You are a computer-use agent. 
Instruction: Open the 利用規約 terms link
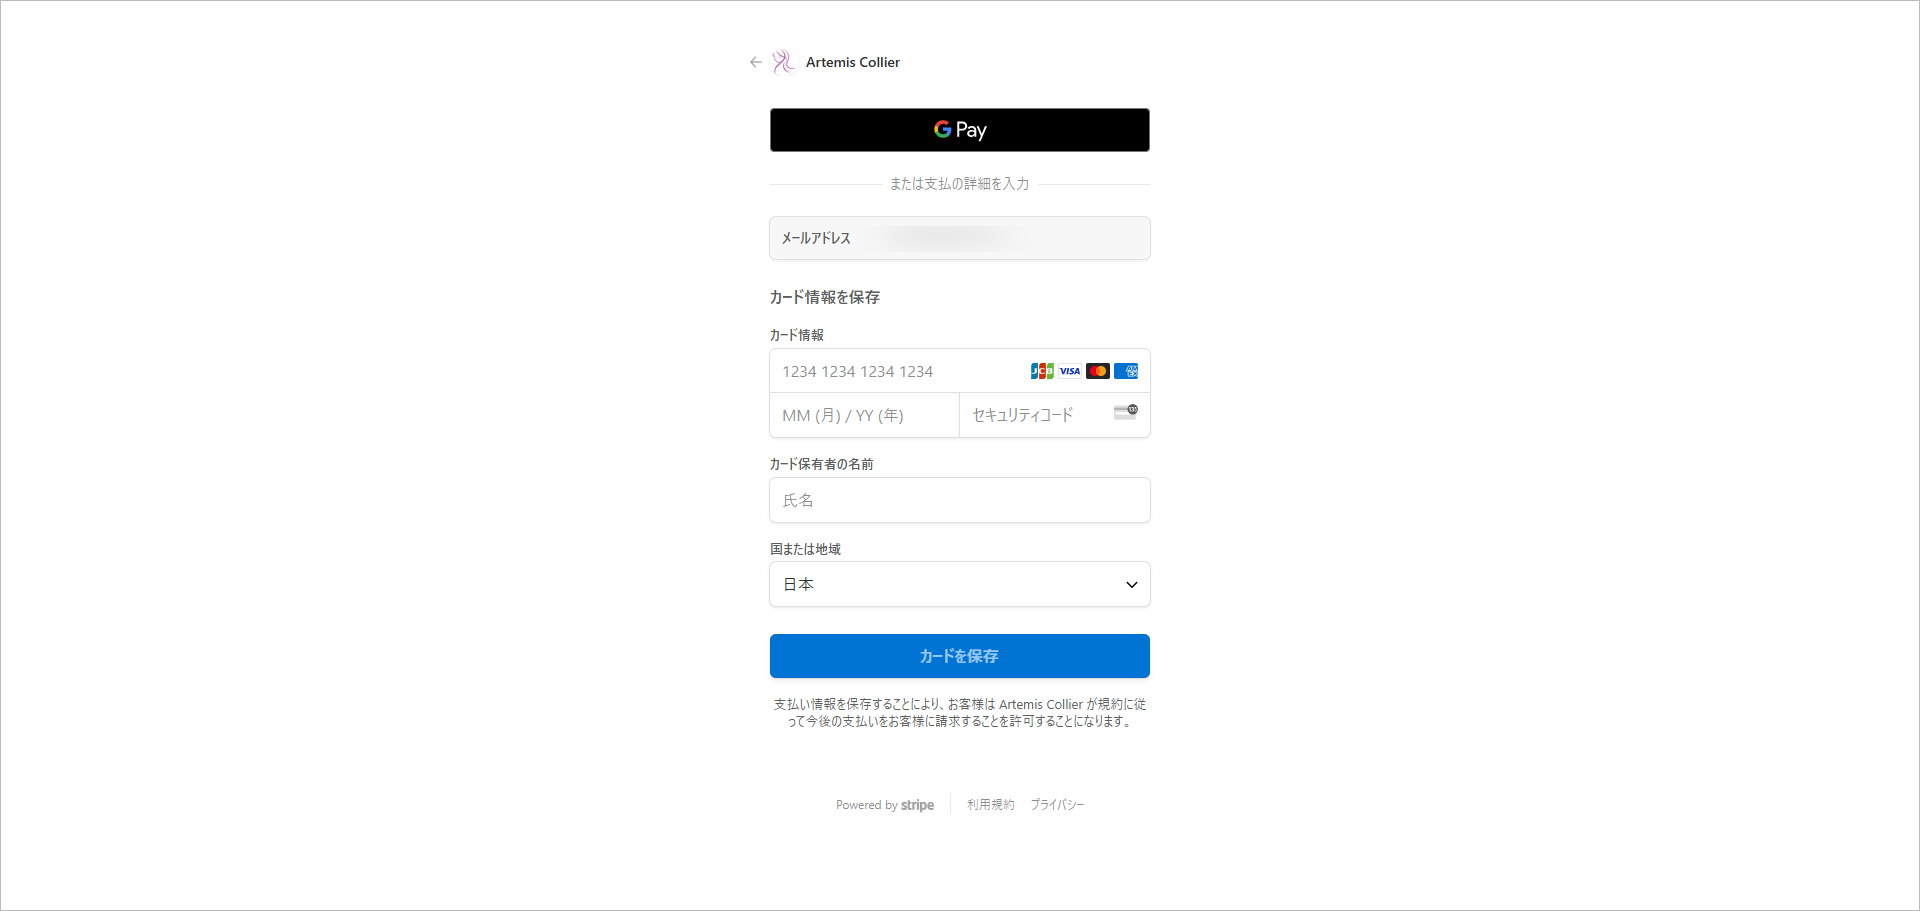tap(990, 805)
